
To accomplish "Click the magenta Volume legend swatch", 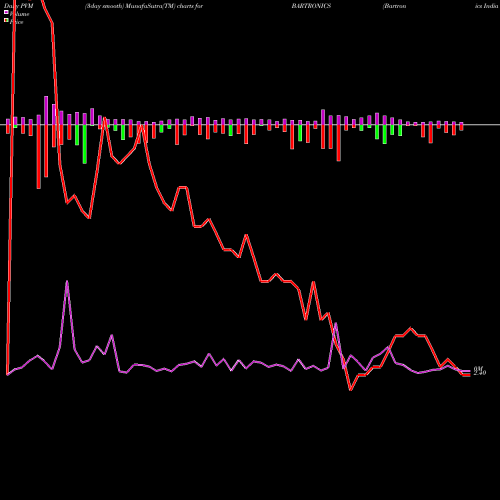I will [x=6, y=13].
